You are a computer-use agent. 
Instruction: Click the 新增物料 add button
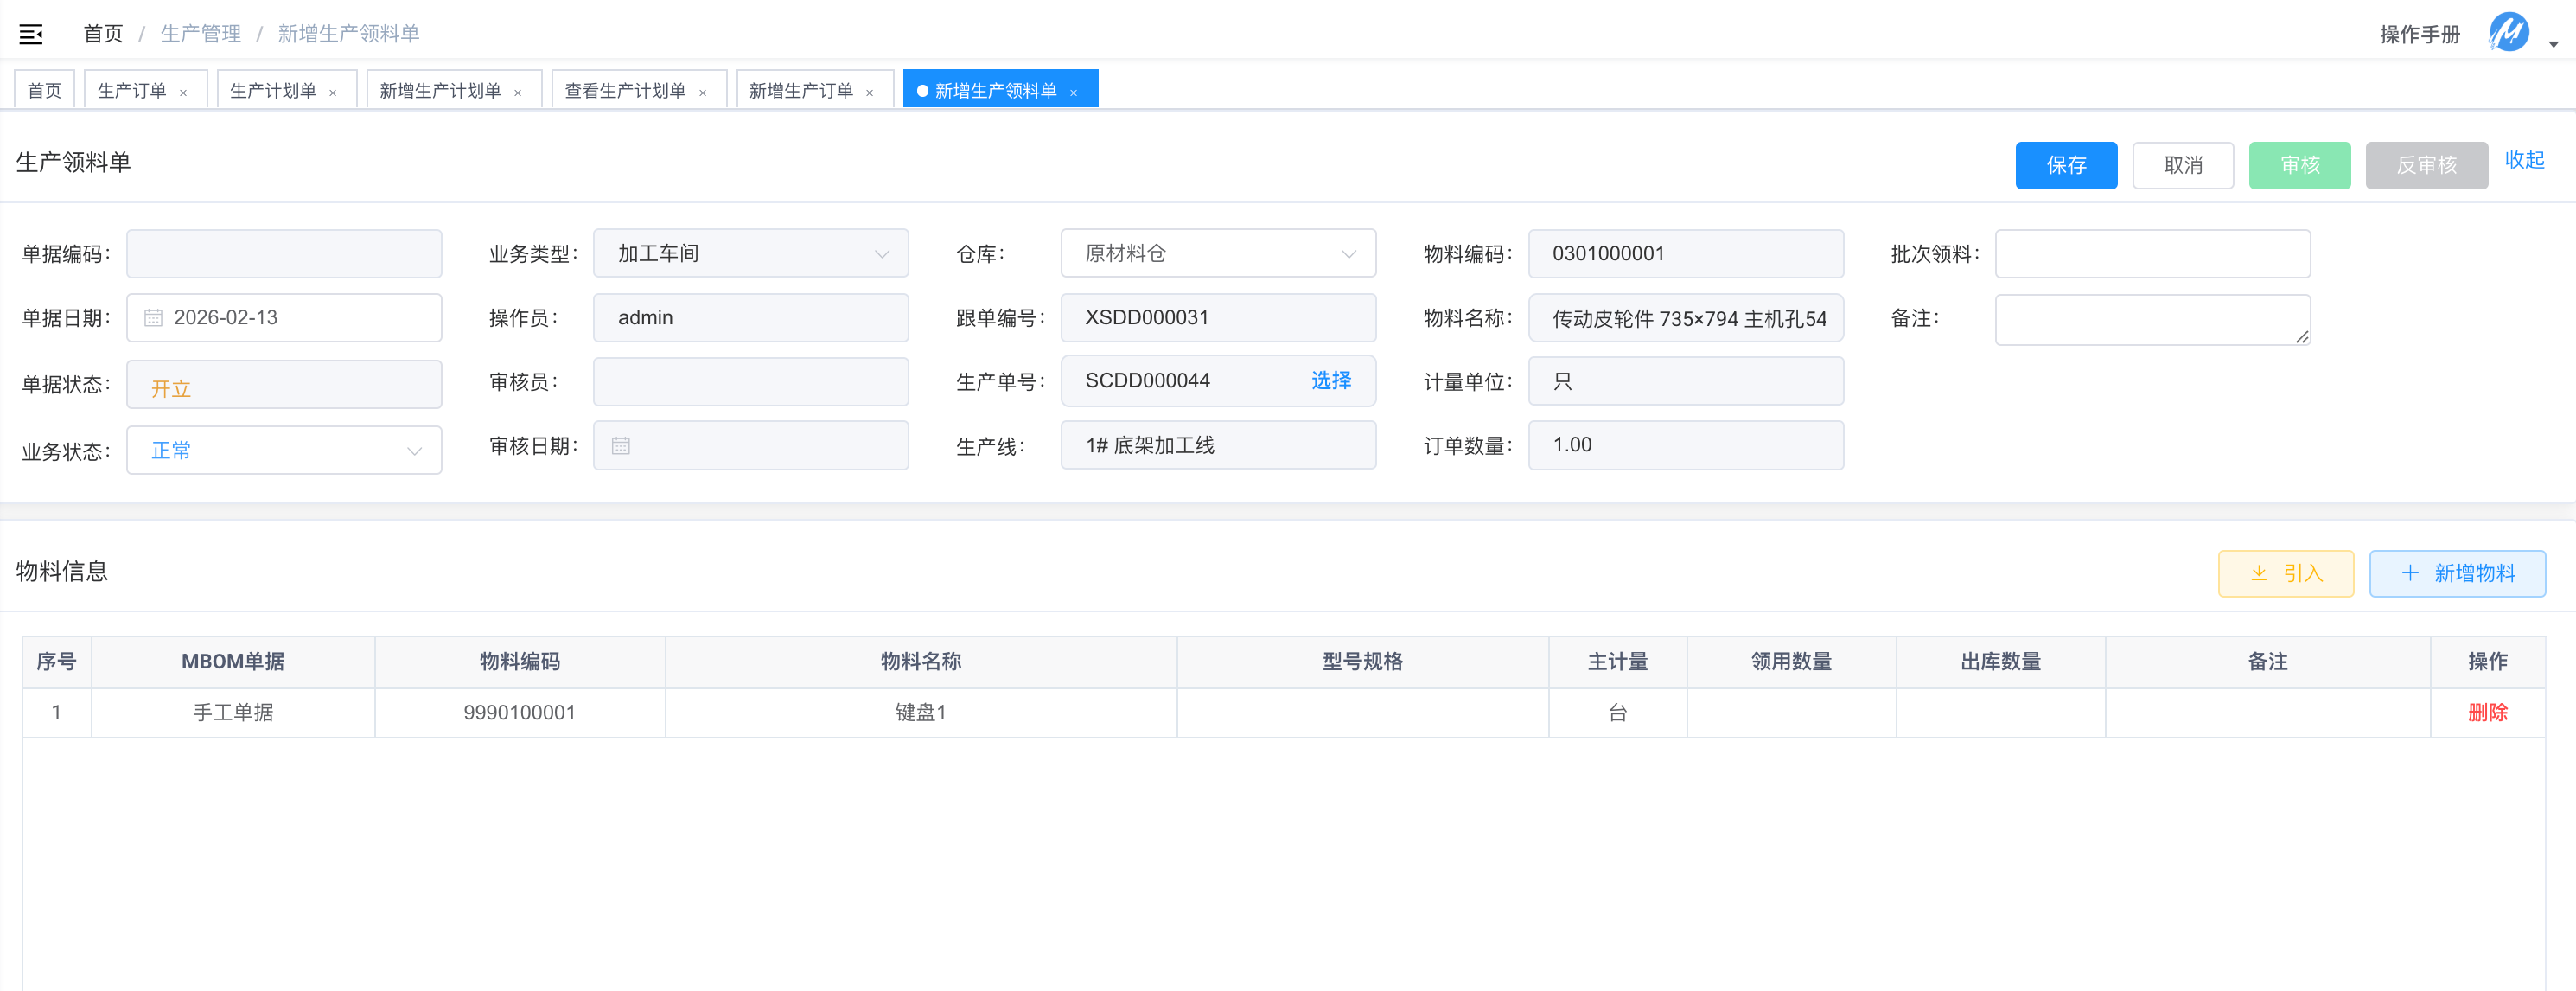point(2457,573)
